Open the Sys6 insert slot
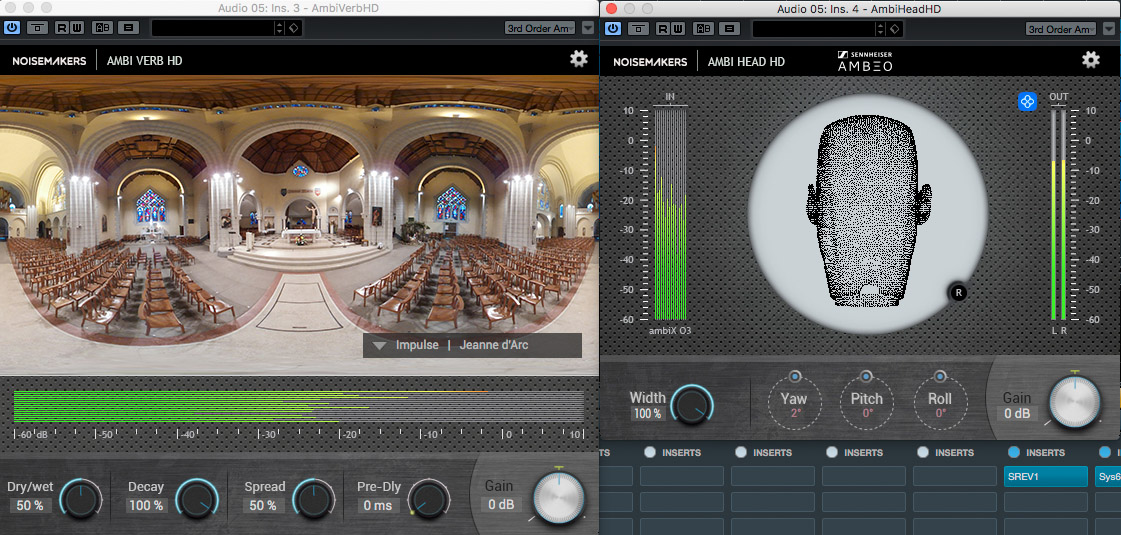The height and width of the screenshot is (535, 1121). pos(1107,476)
